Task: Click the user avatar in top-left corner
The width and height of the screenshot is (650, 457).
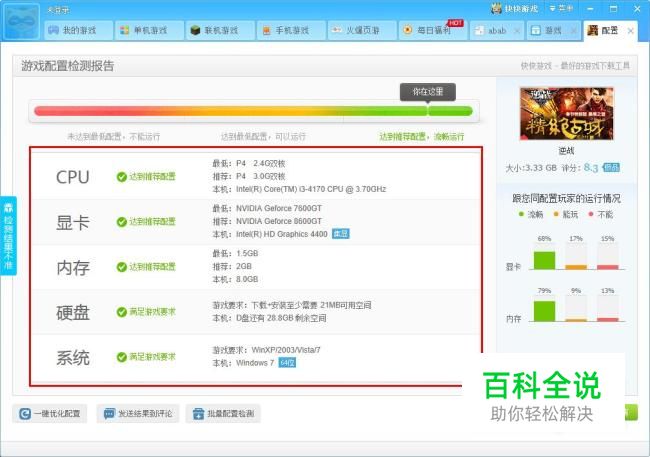Action: click(22, 22)
